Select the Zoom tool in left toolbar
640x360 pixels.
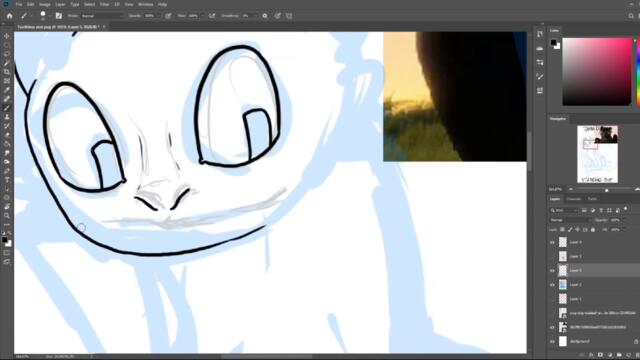point(7,216)
